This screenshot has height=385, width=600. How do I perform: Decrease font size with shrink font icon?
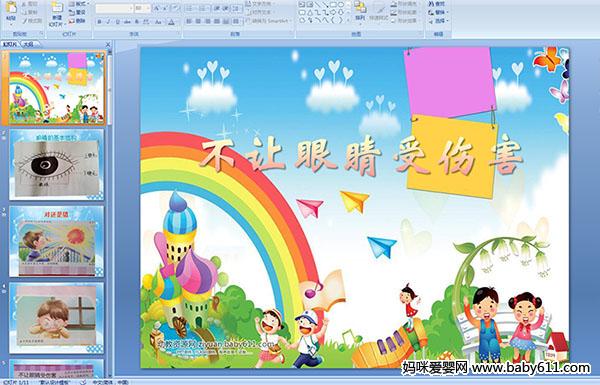(x=166, y=8)
